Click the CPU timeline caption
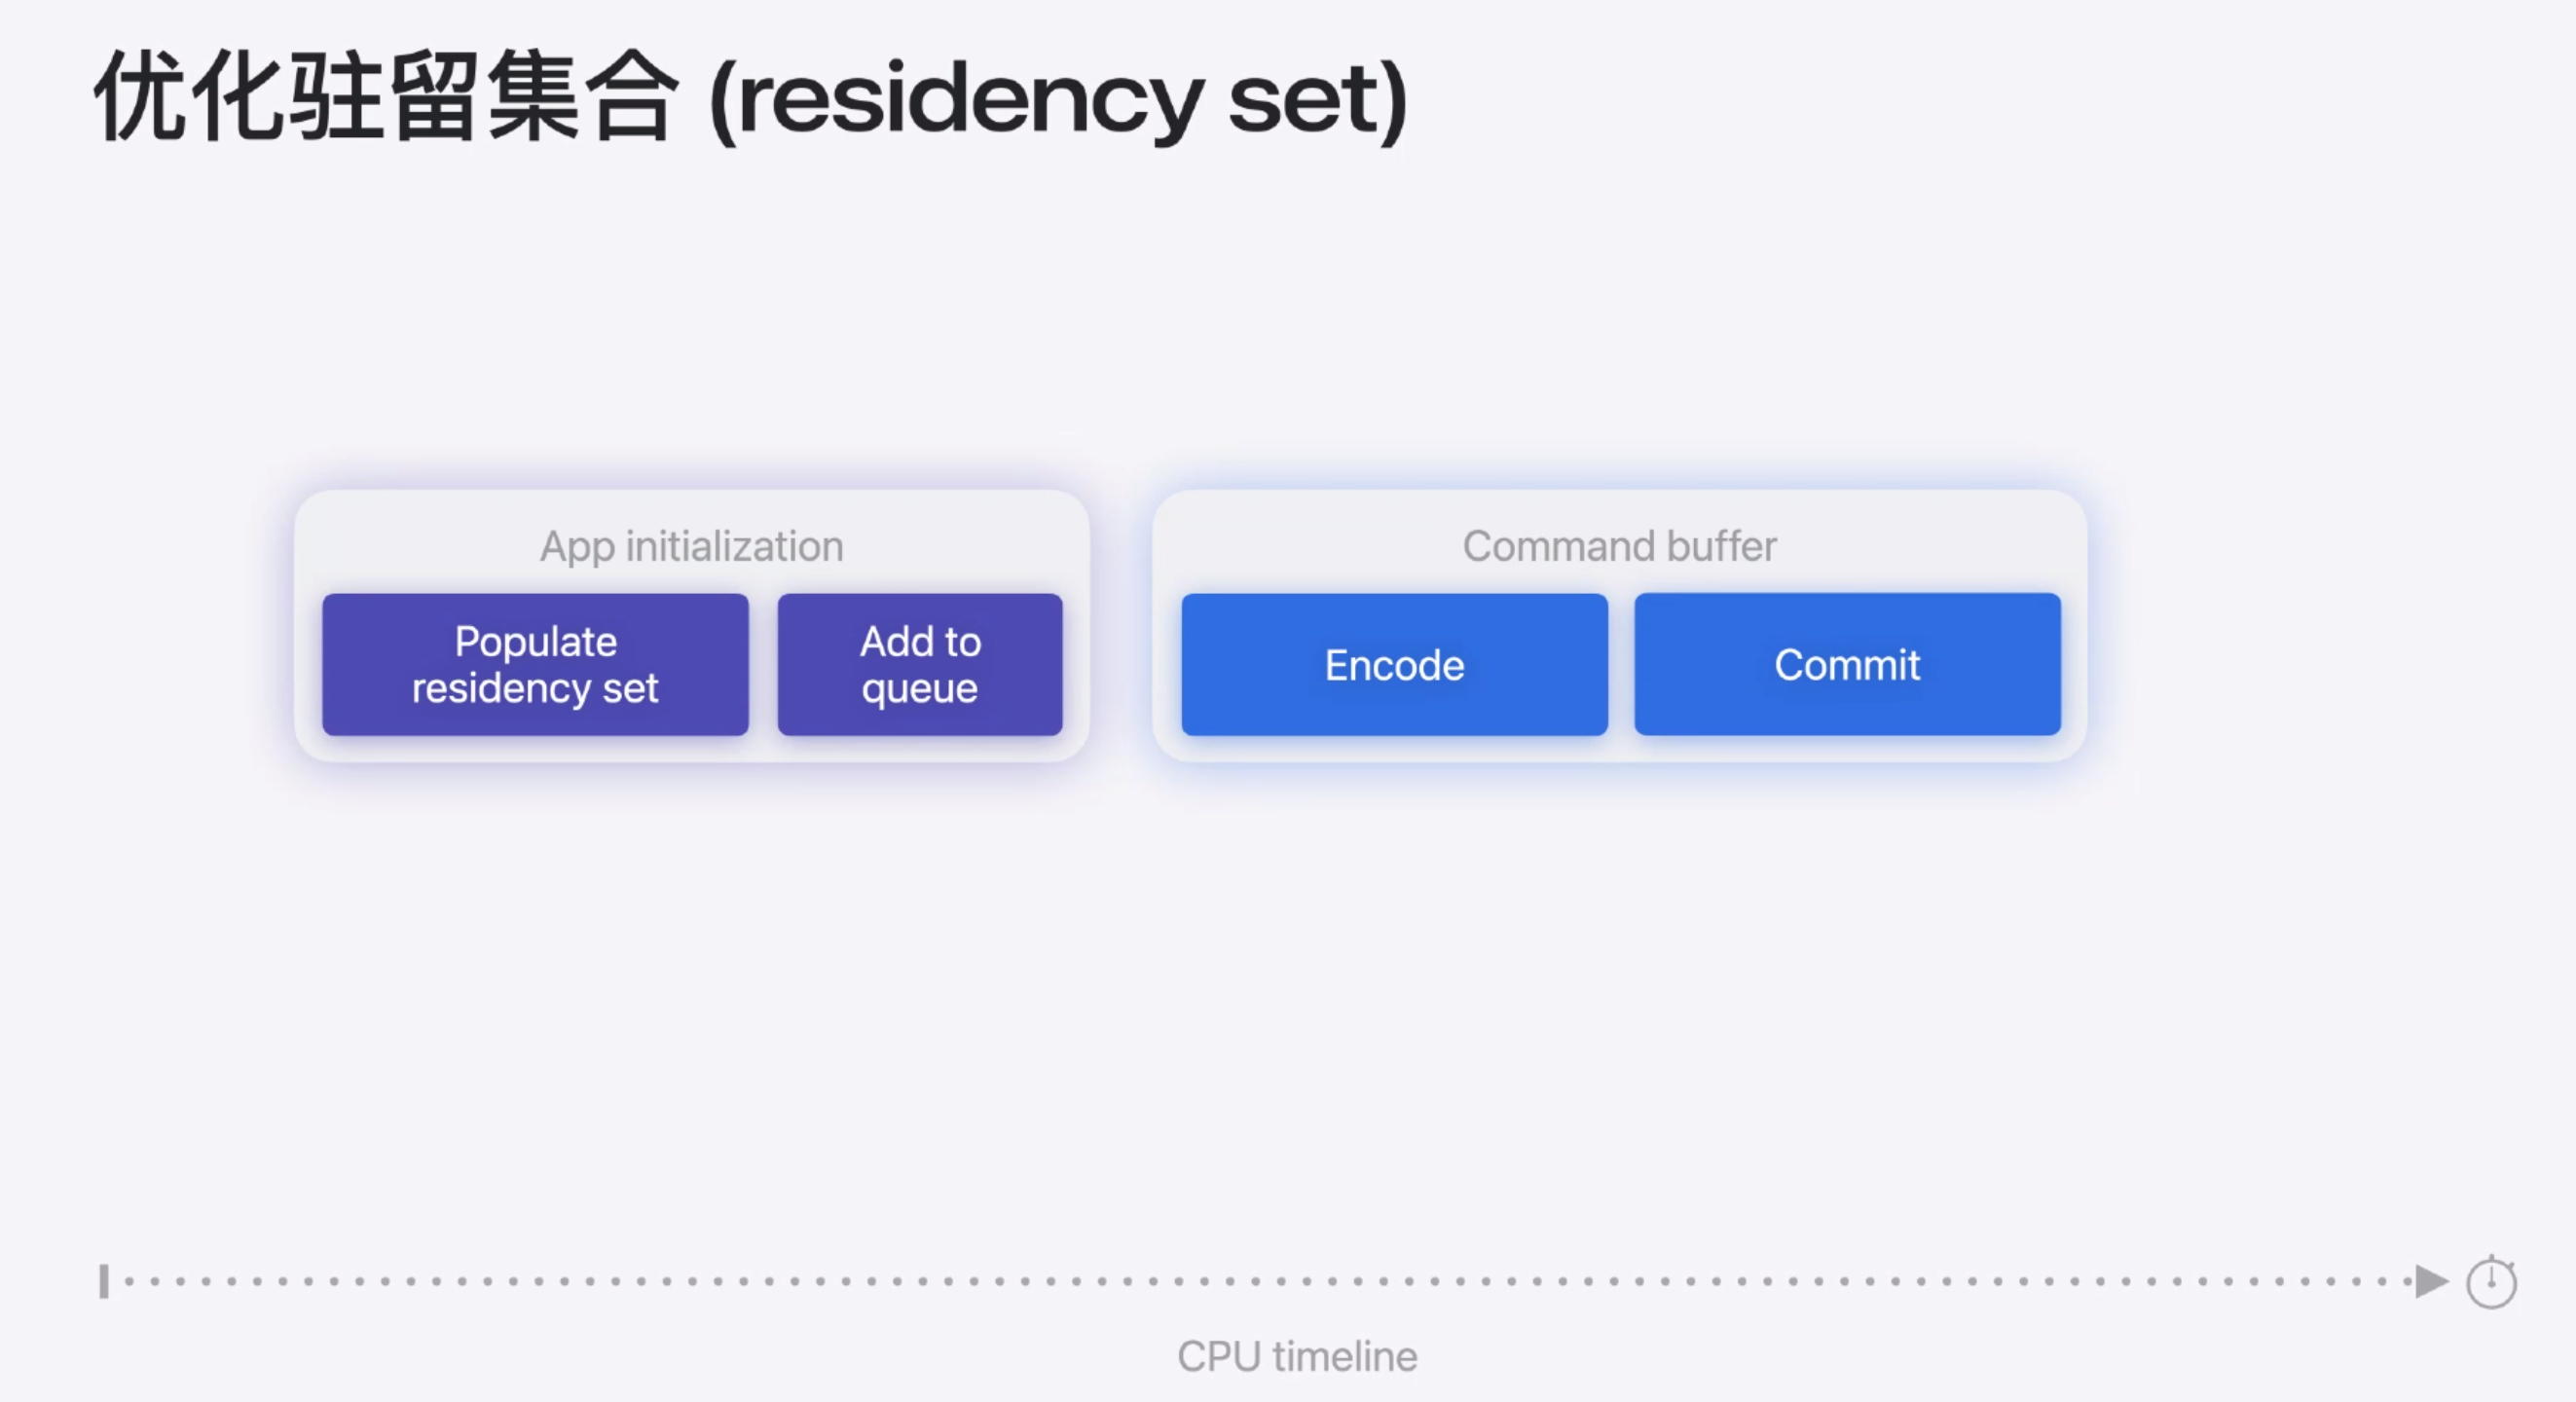Viewport: 2576px width, 1402px height. tap(1297, 1357)
